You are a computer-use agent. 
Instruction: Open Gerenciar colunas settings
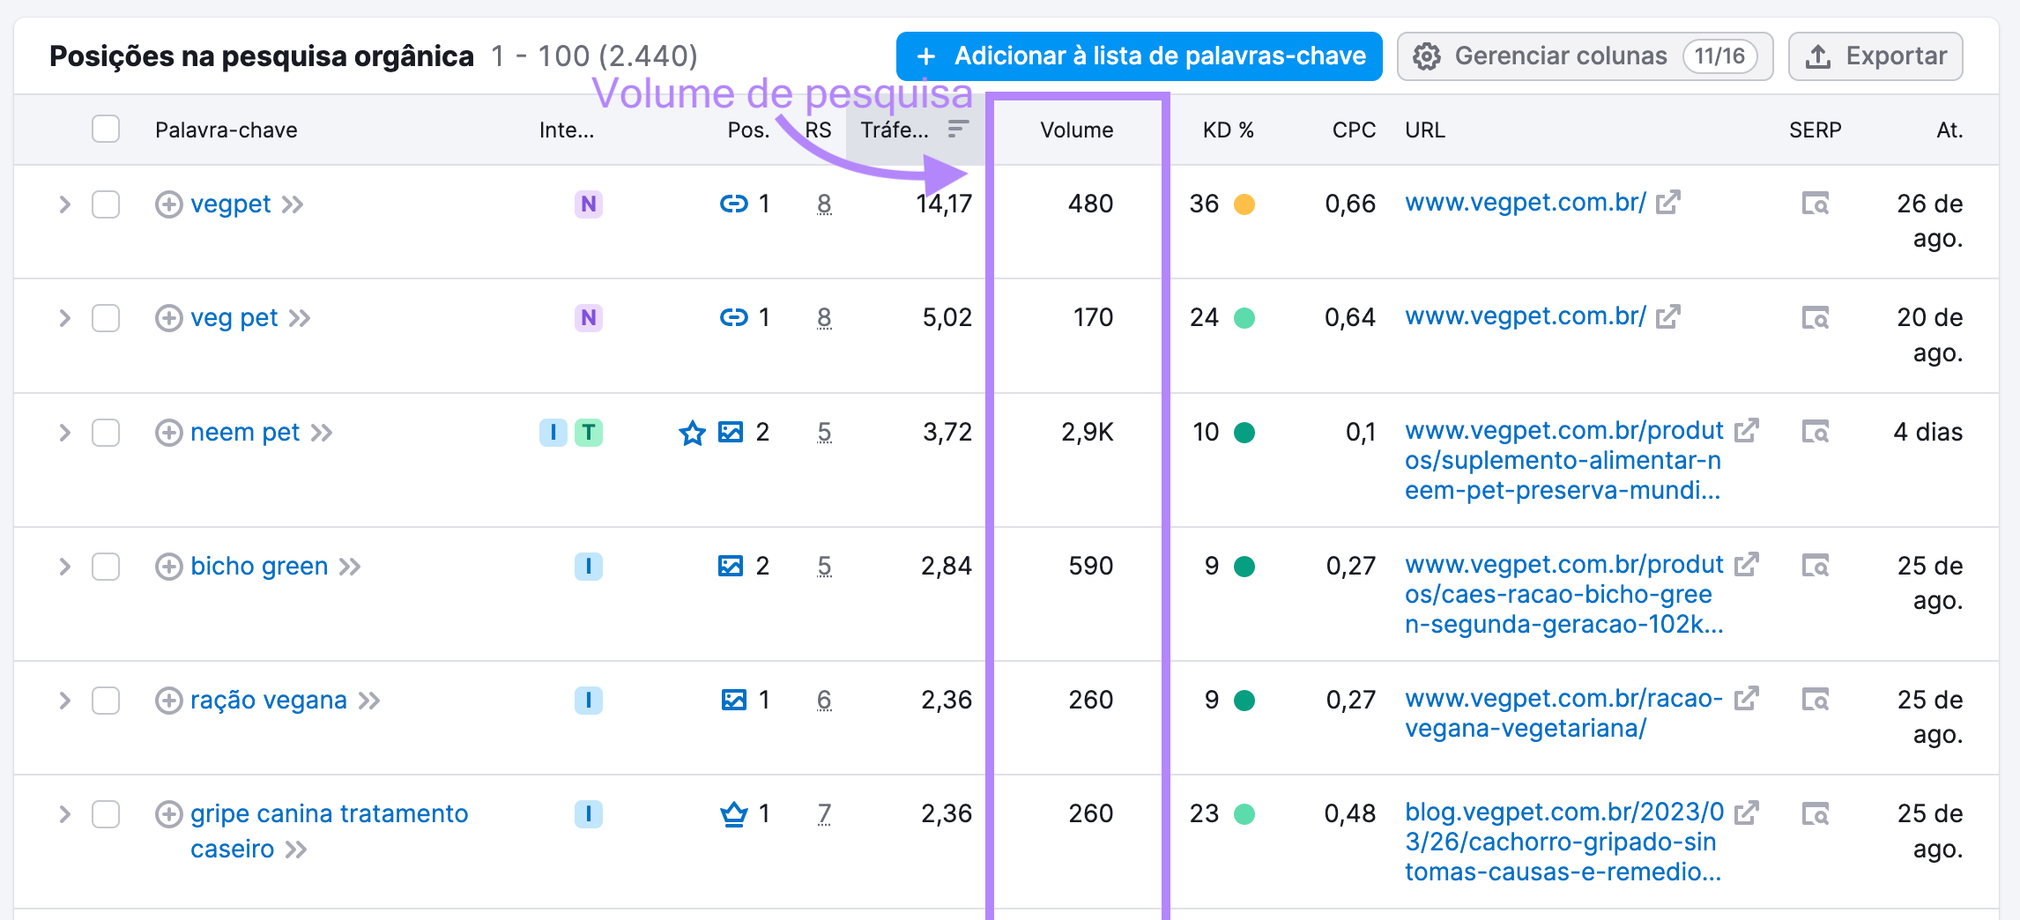[x=1584, y=56]
